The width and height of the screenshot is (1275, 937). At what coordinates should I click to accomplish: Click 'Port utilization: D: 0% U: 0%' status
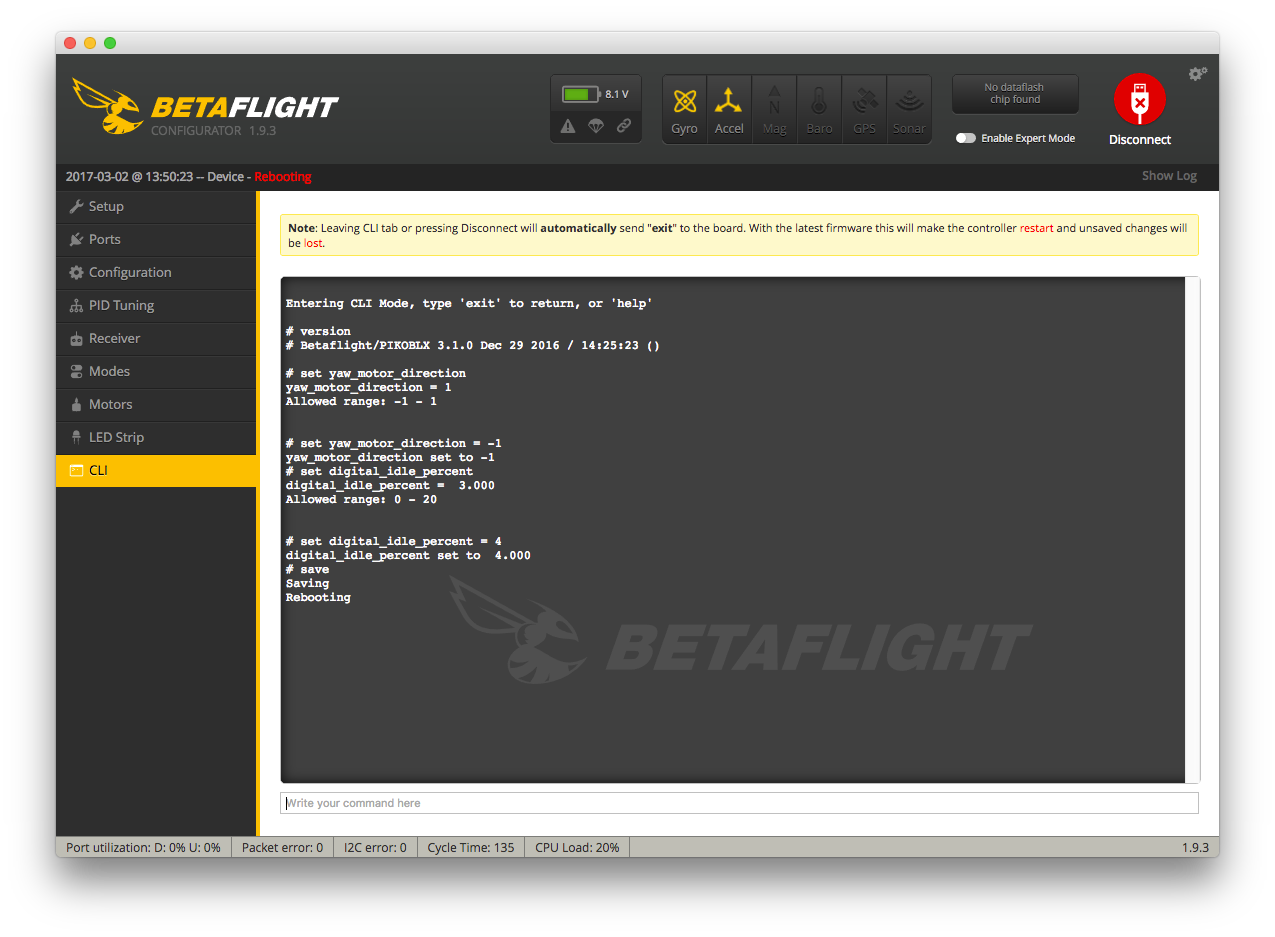click(x=144, y=847)
